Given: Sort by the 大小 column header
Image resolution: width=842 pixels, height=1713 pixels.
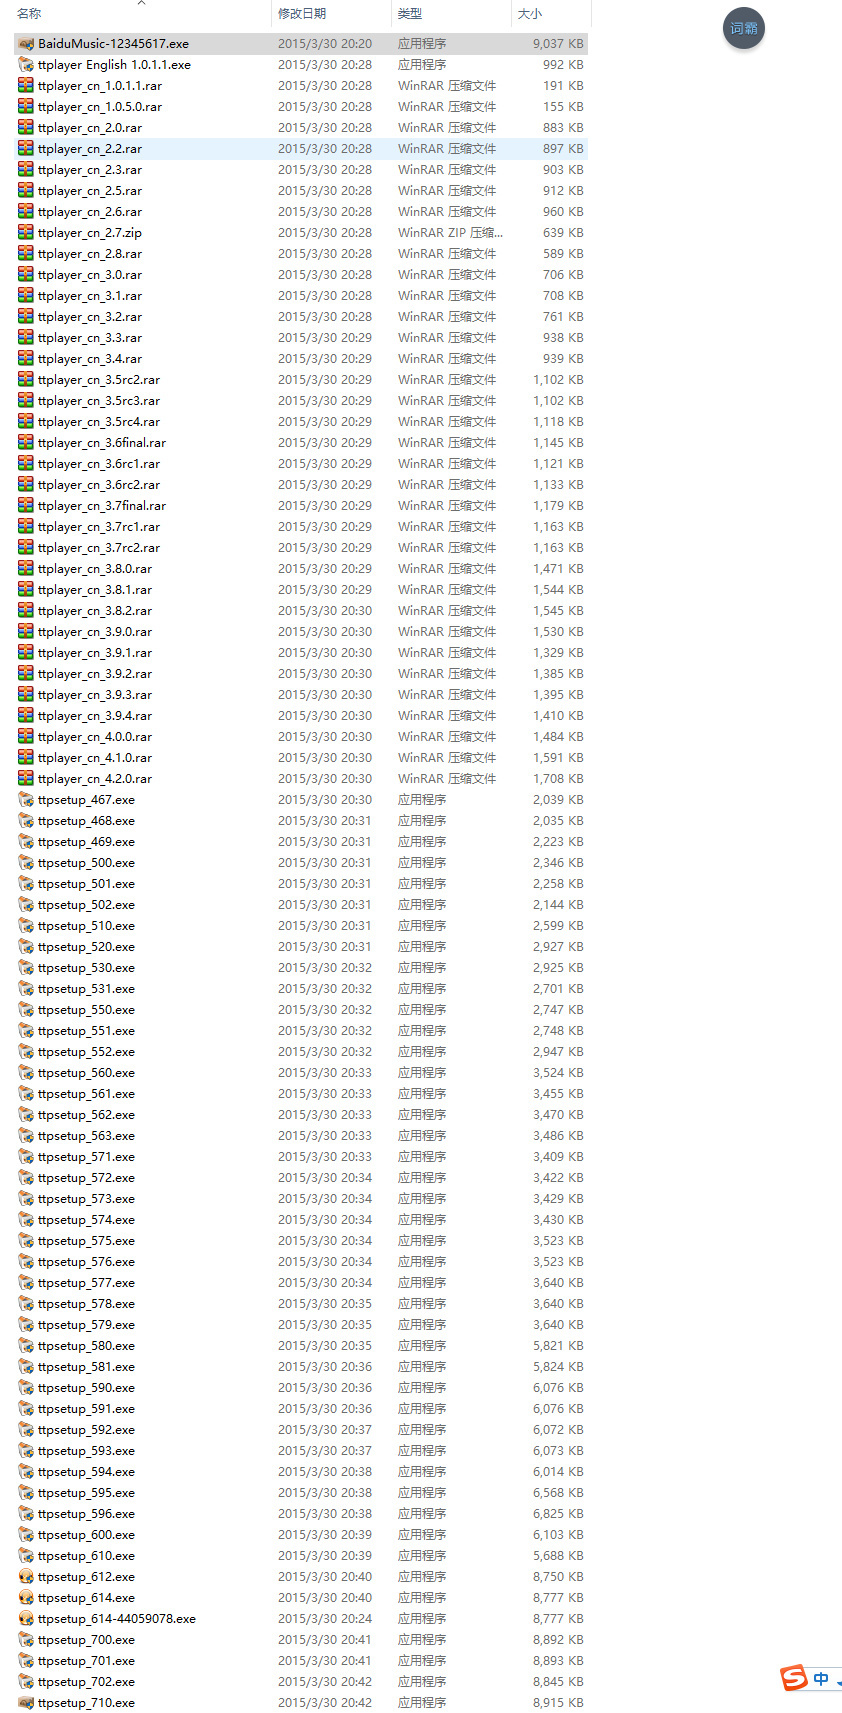Looking at the screenshot, I should click(x=530, y=14).
